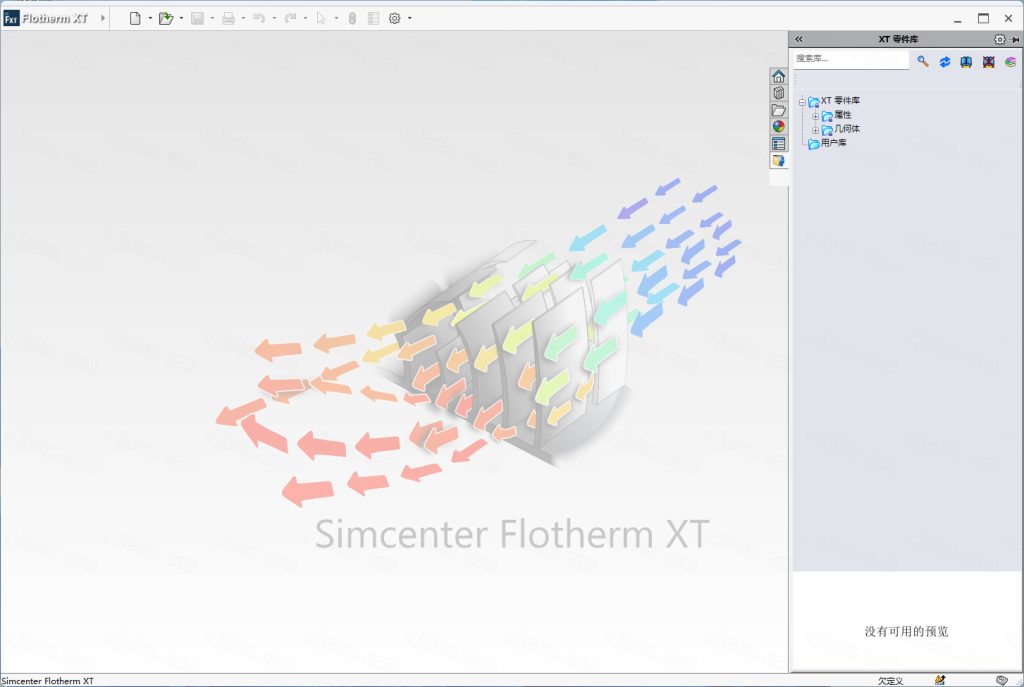Open the custom properties list tab
Image resolution: width=1024 pixels, height=687 pixels.
pos(778,144)
